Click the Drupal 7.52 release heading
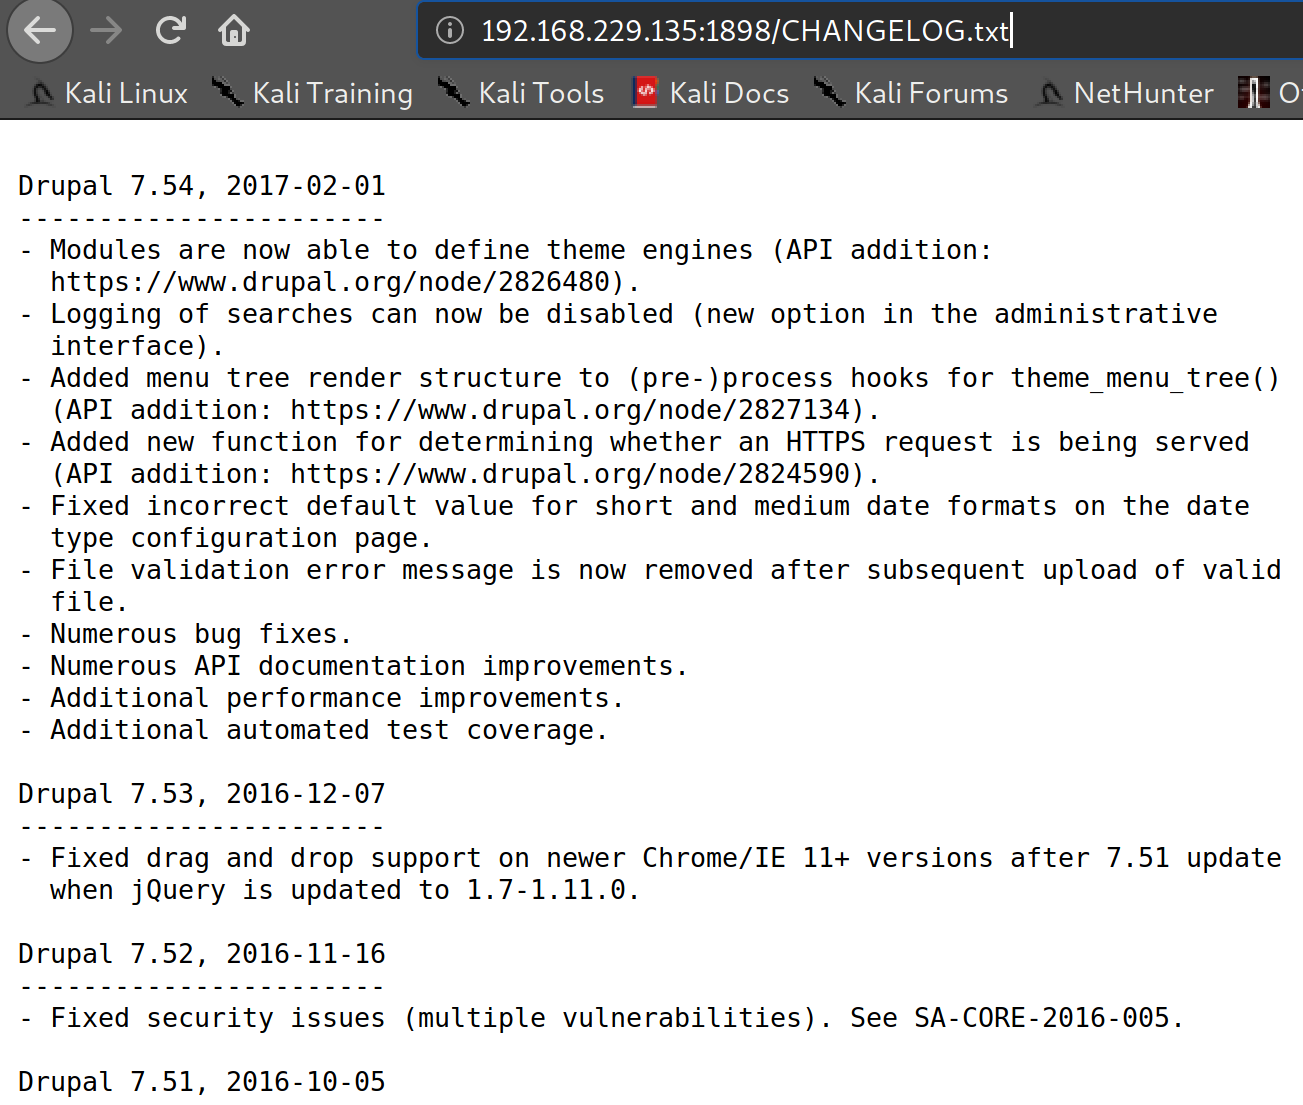Viewport: 1303px width, 1105px height. 201,954
